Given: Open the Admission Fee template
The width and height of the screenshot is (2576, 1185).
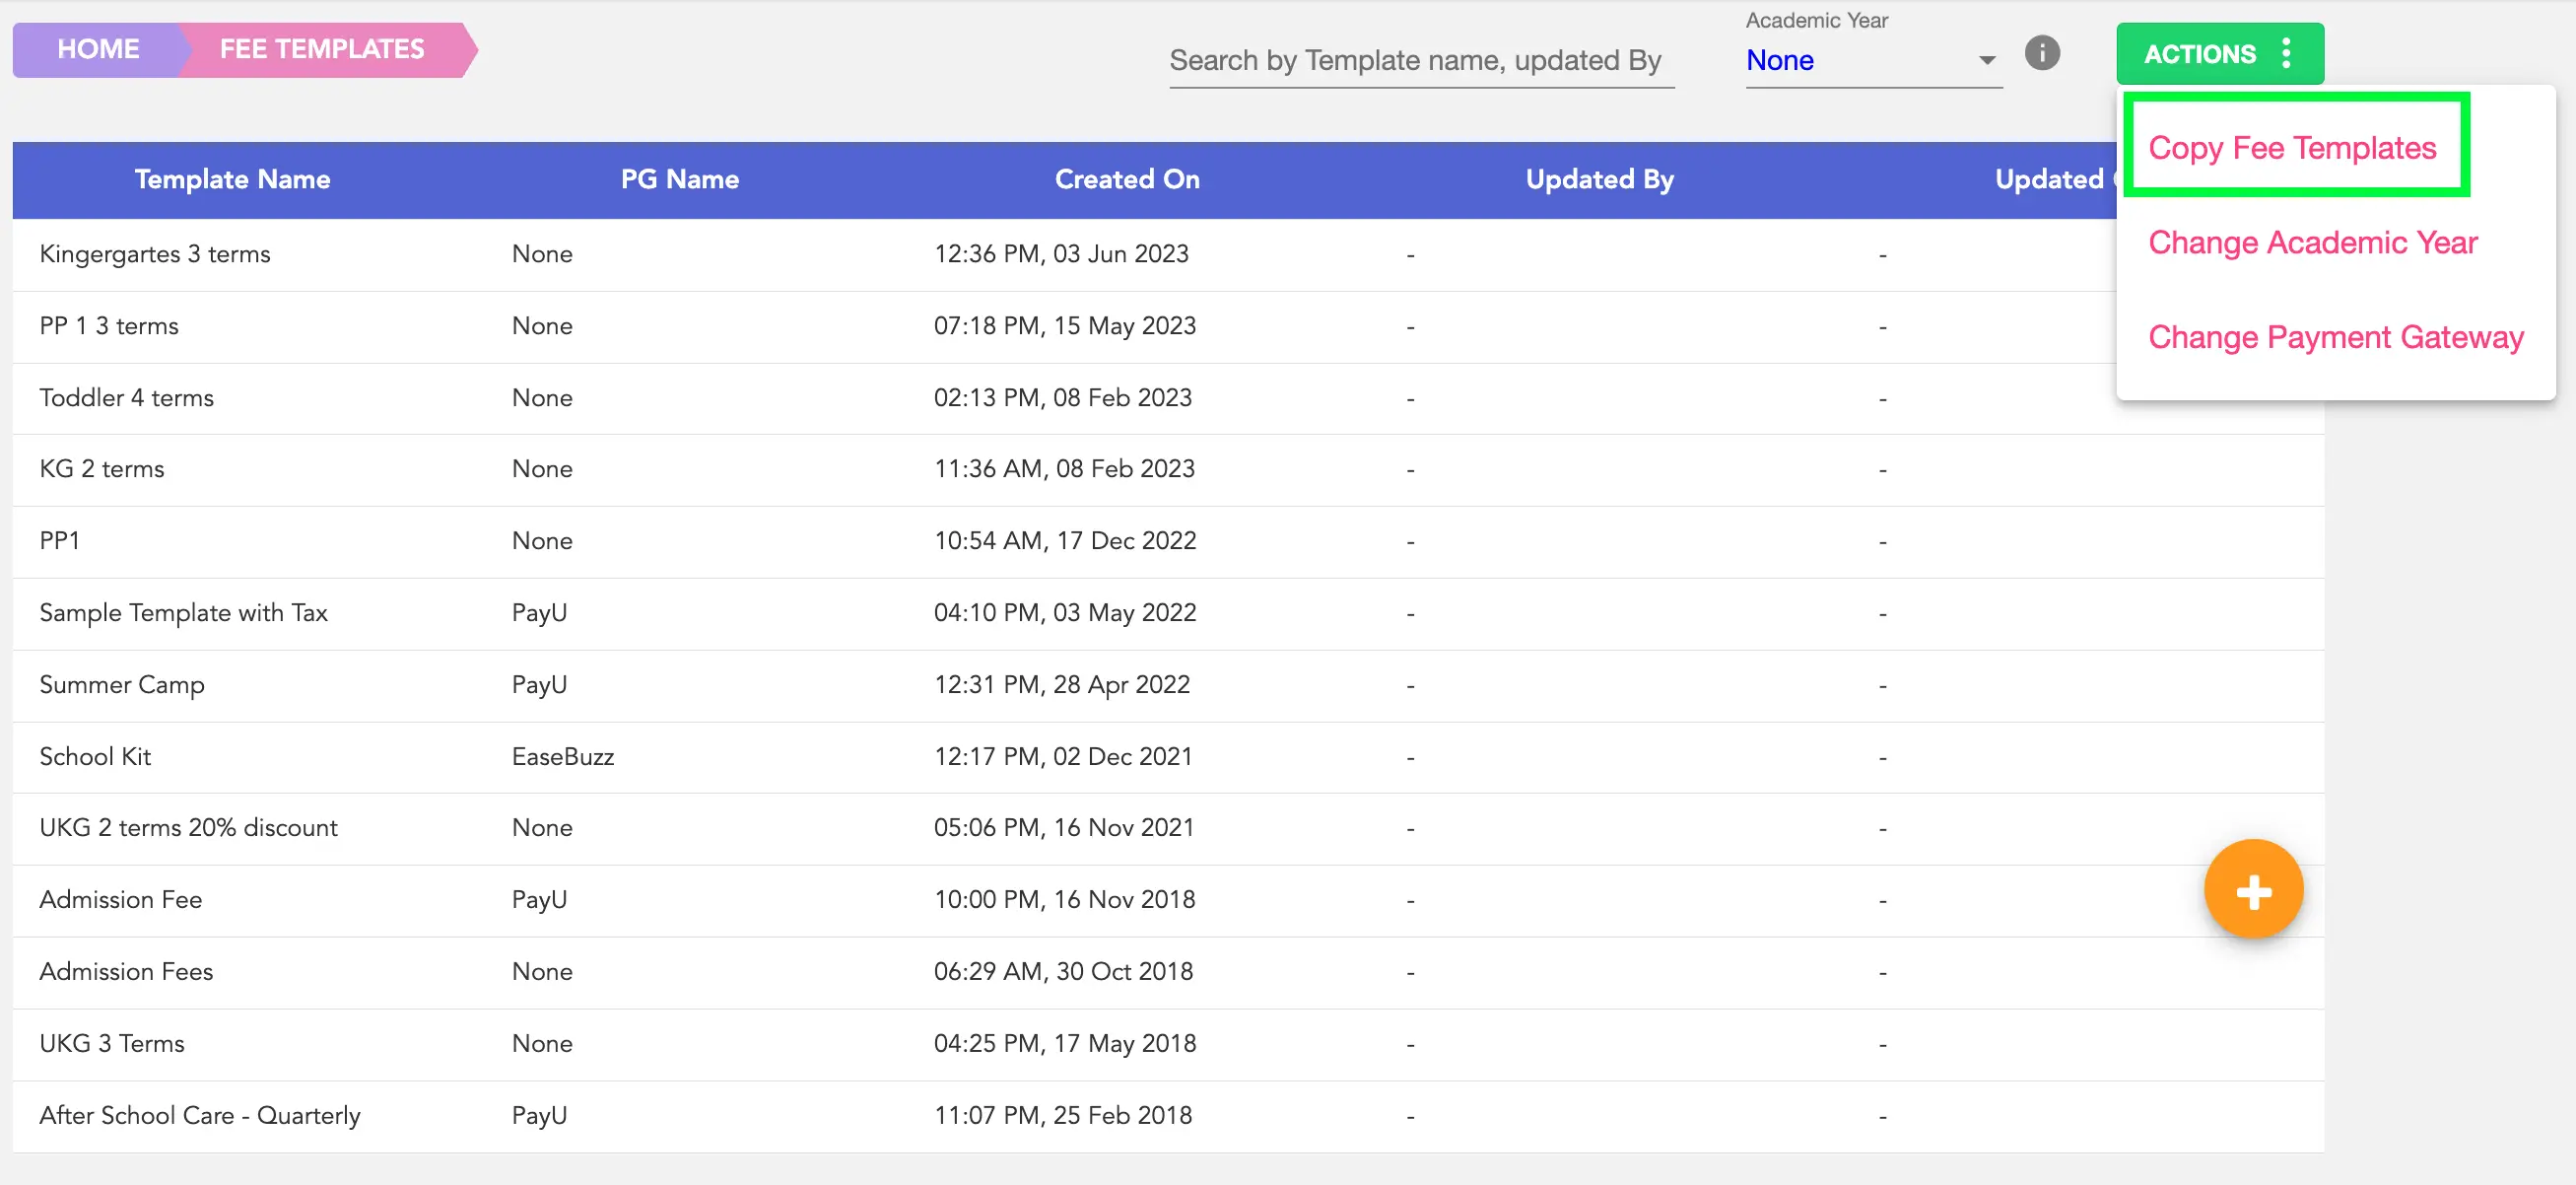Looking at the screenshot, I should [120, 900].
